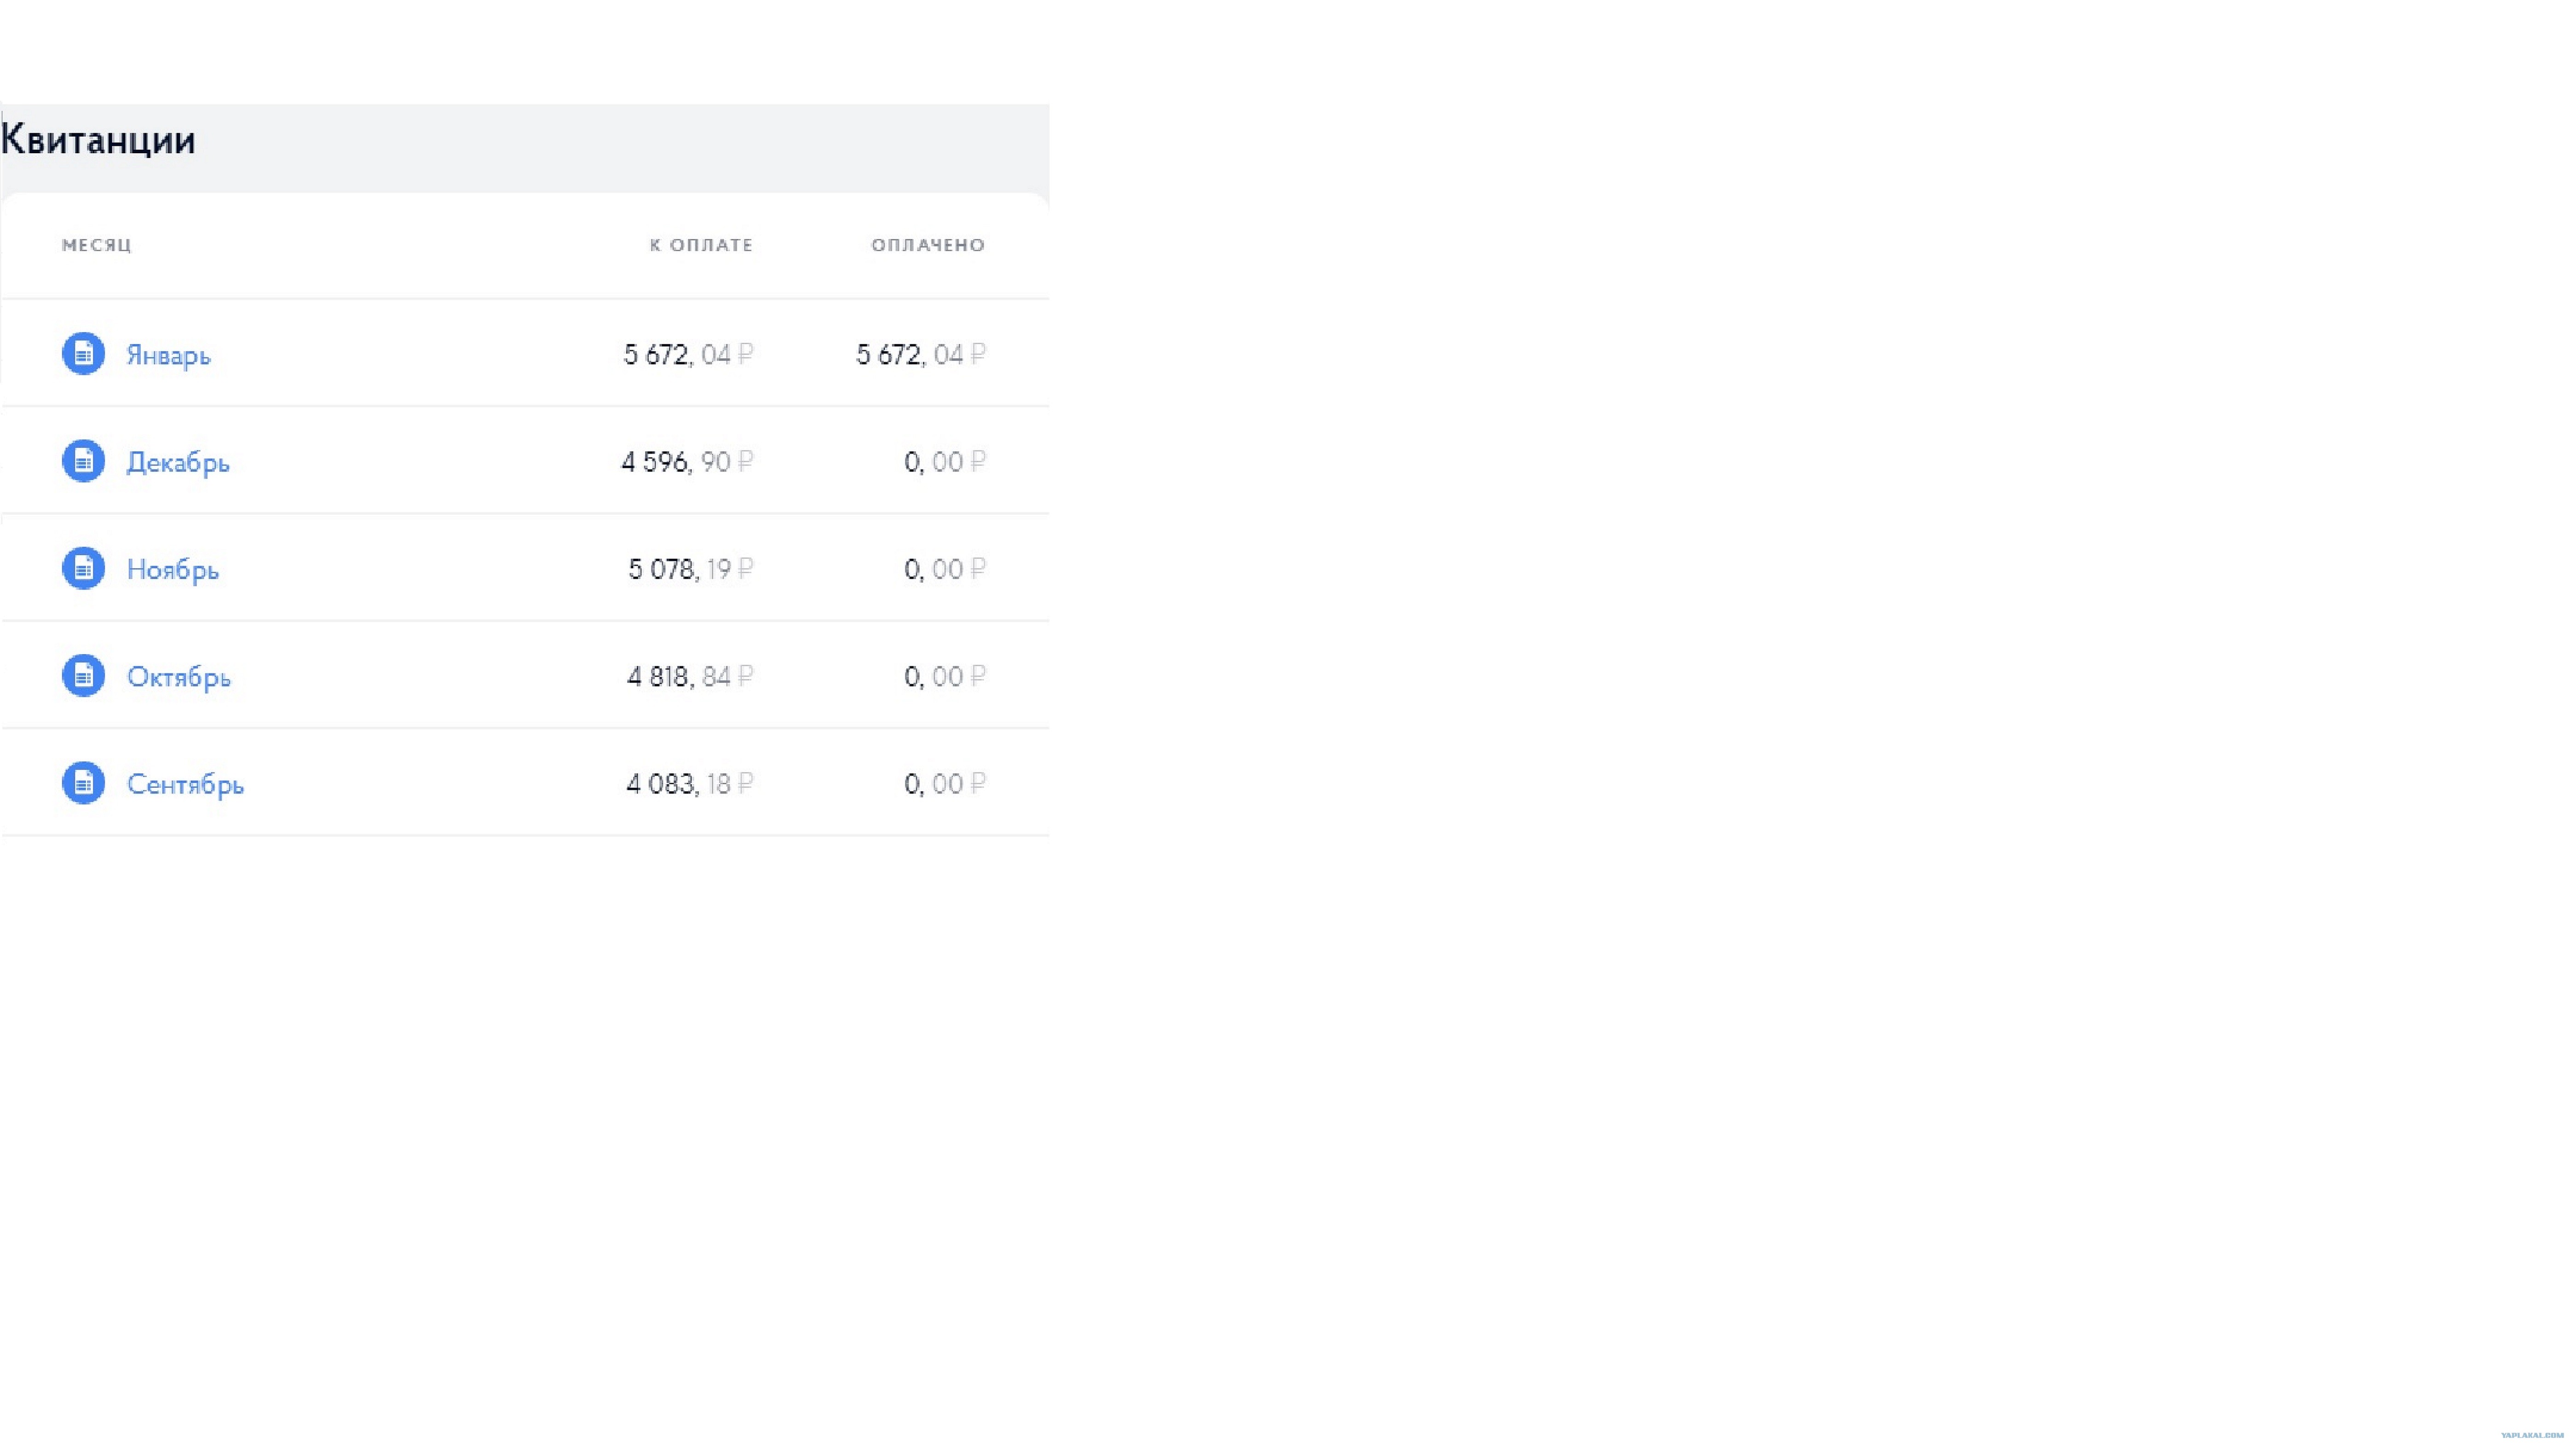Viewport: 2576px width, 1449px height.
Task: Open the Сентябрь receipt link
Action: 185,784
